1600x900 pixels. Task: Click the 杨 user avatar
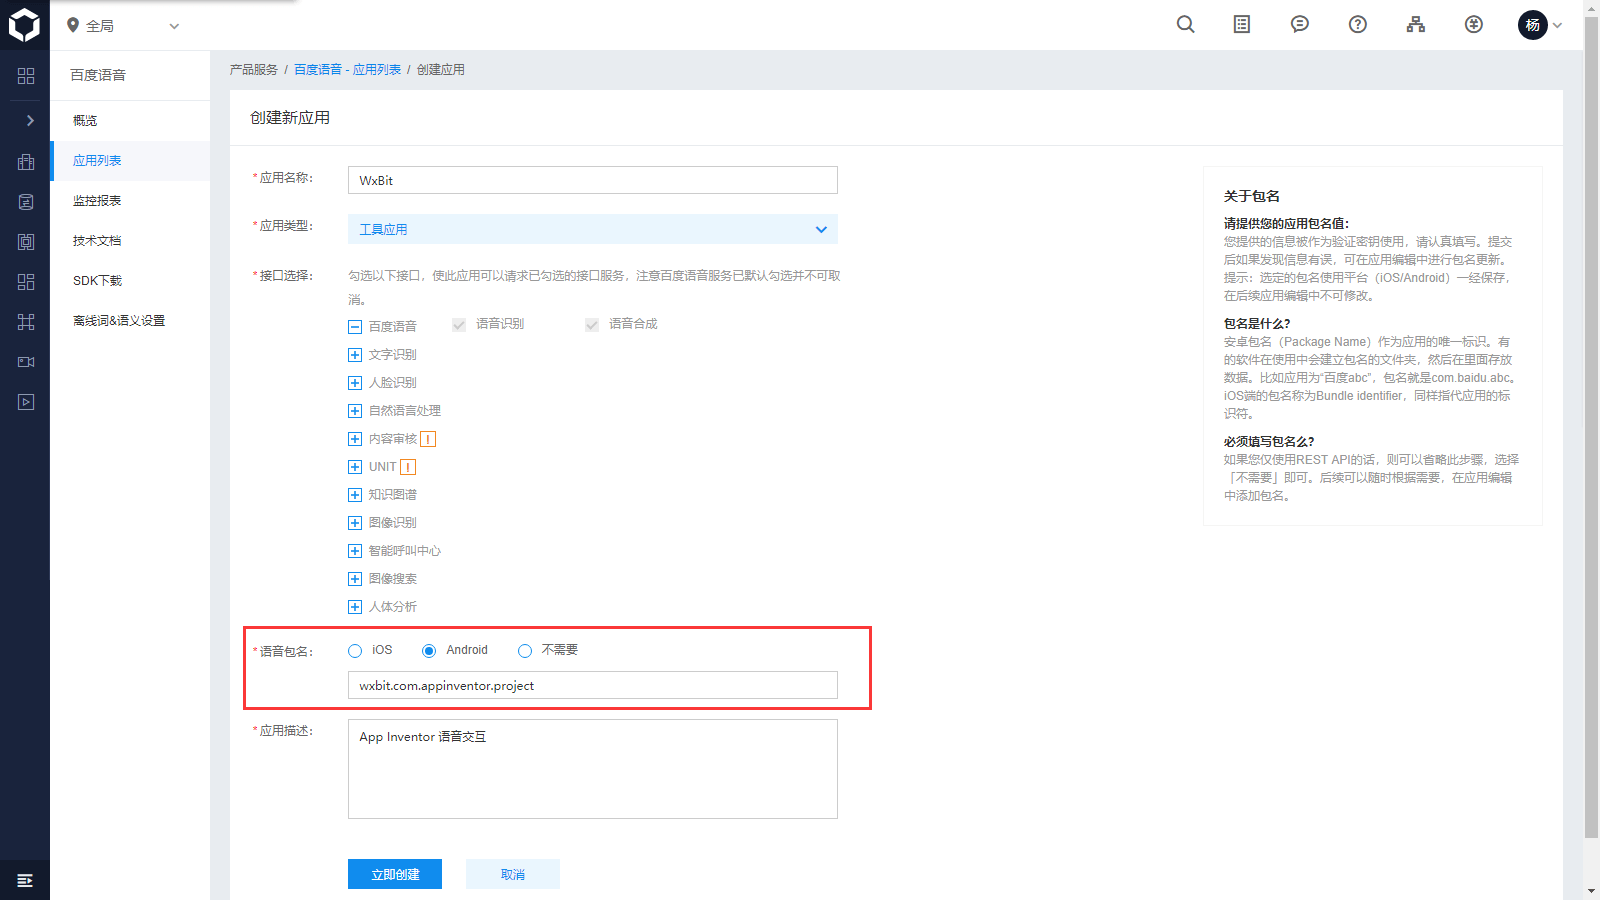[1533, 25]
